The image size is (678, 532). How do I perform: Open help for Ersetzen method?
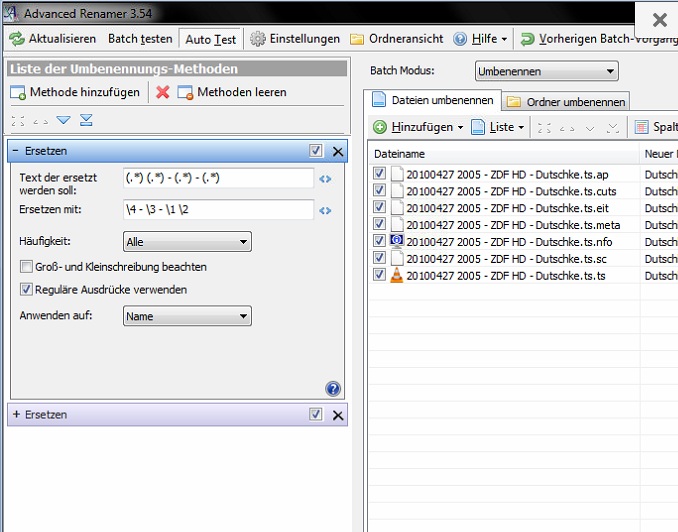(x=333, y=389)
